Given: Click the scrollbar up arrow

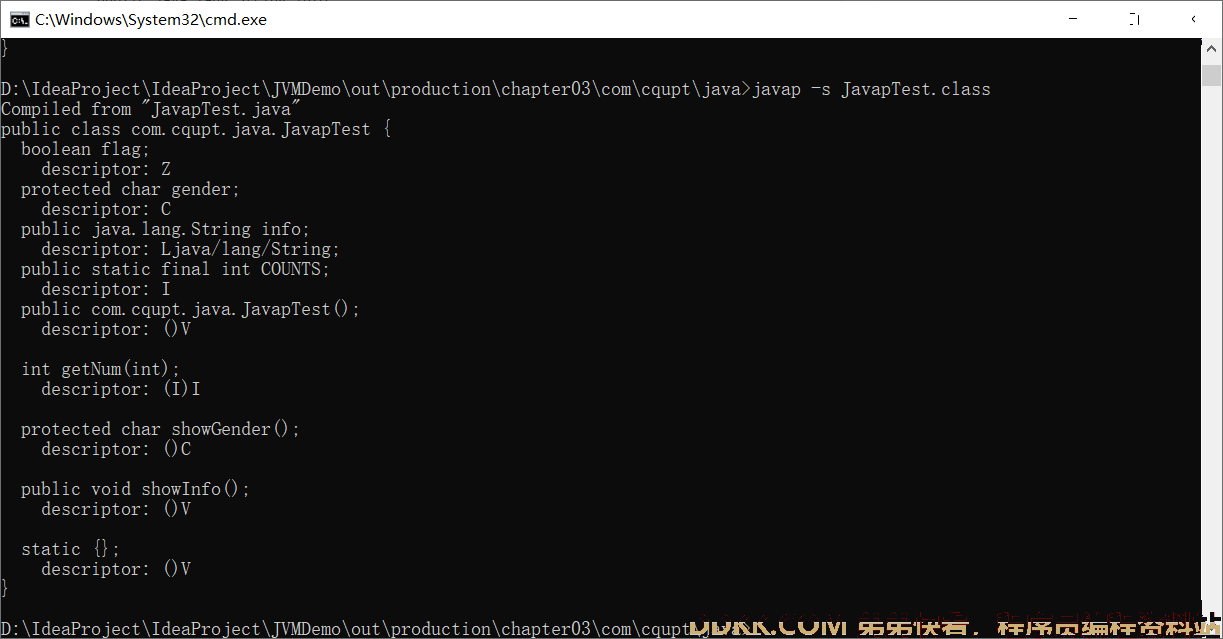Looking at the screenshot, I should pyautogui.click(x=1212, y=48).
